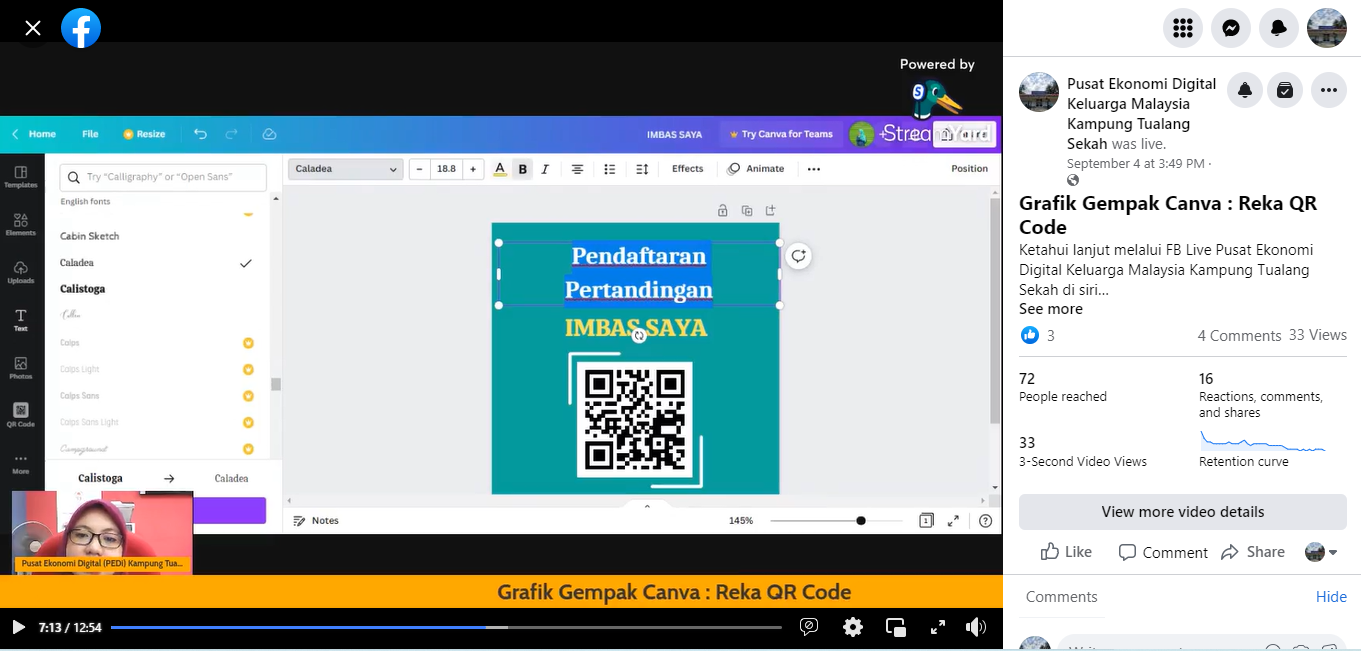Toggle italic formatting
1361x651 pixels.
[545, 169]
